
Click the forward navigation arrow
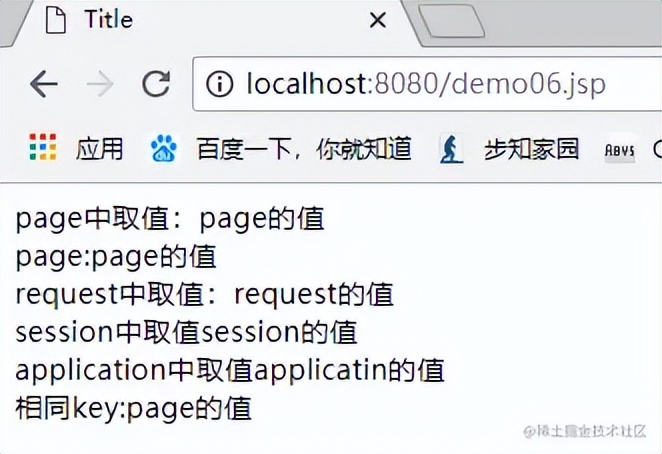pyautogui.click(x=100, y=84)
